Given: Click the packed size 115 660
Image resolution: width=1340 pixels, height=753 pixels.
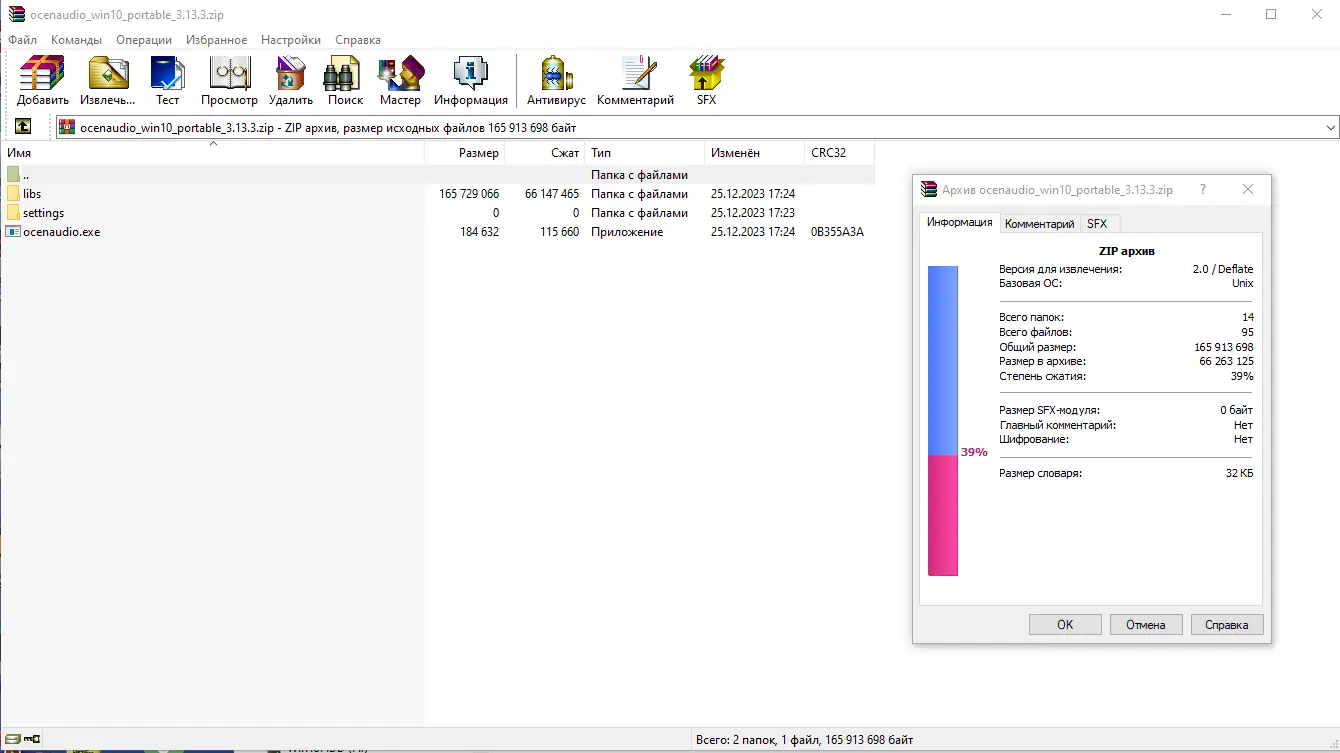Looking at the screenshot, I should pos(560,232).
